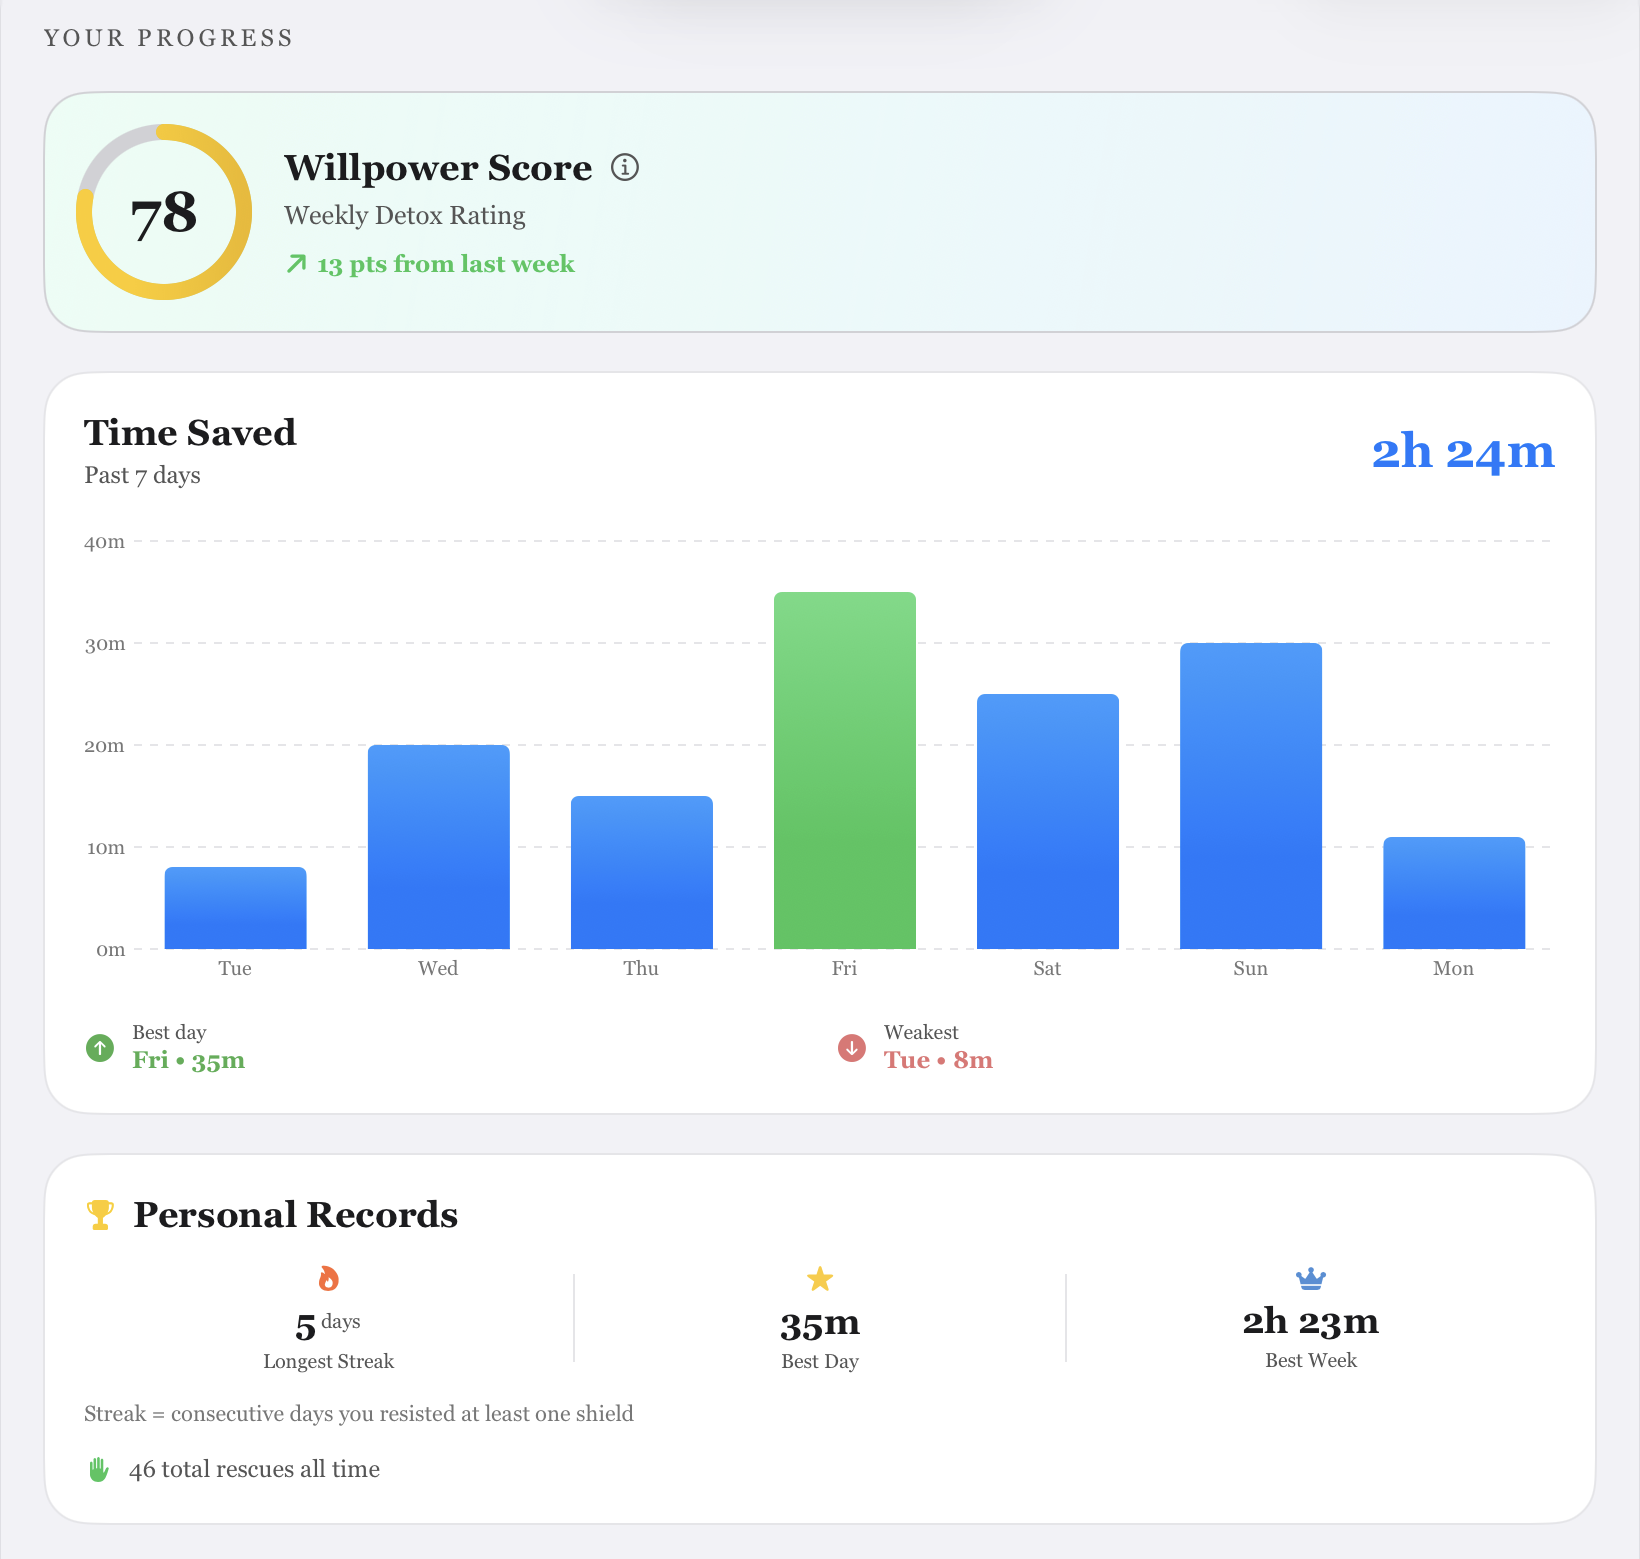This screenshot has height=1559, width=1640.
Task: Open the 13 pts from last week details
Action: pos(444,264)
